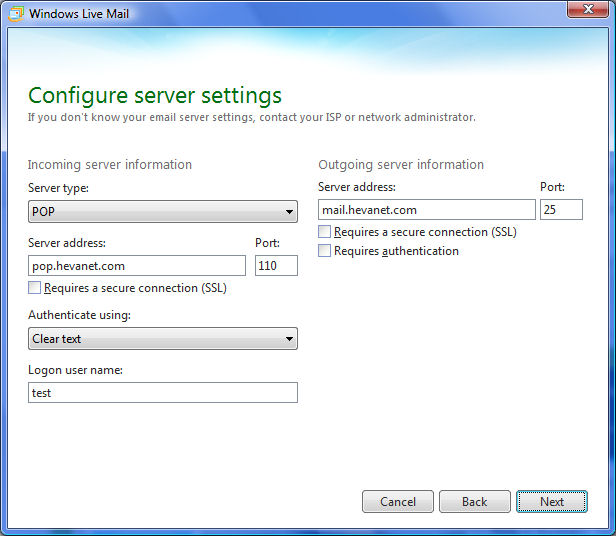Click the Logon user name field
This screenshot has height=536, width=616.
click(163, 393)
